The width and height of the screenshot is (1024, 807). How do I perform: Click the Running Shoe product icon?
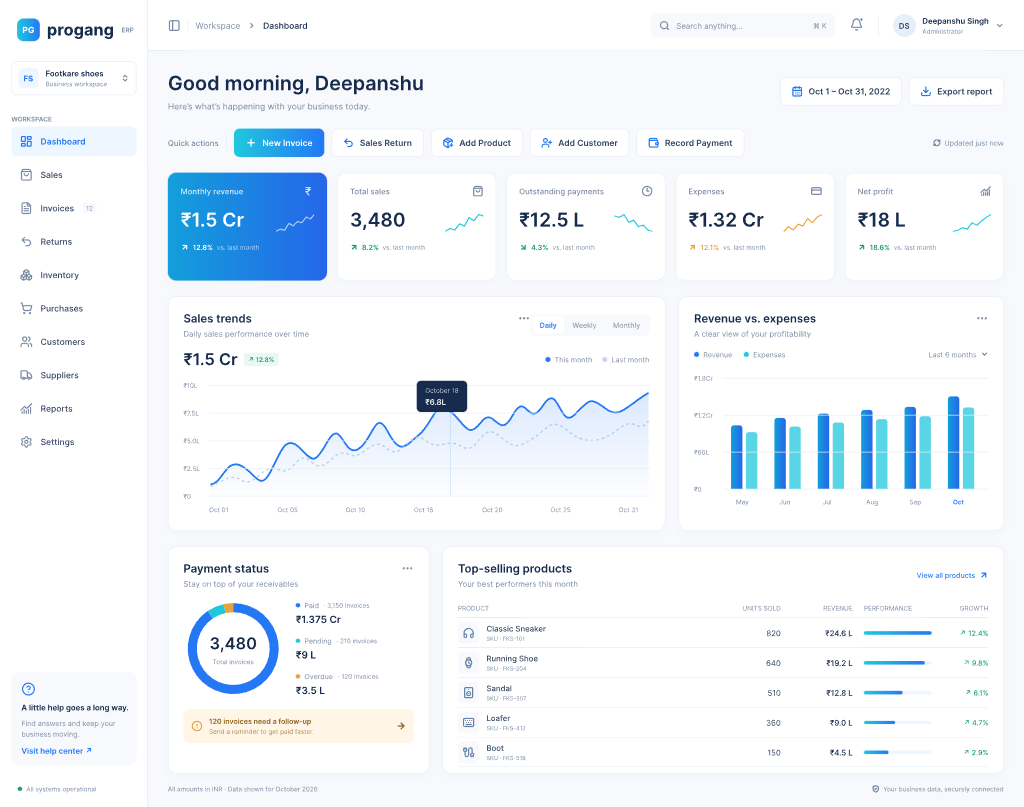tap(468, 663)
